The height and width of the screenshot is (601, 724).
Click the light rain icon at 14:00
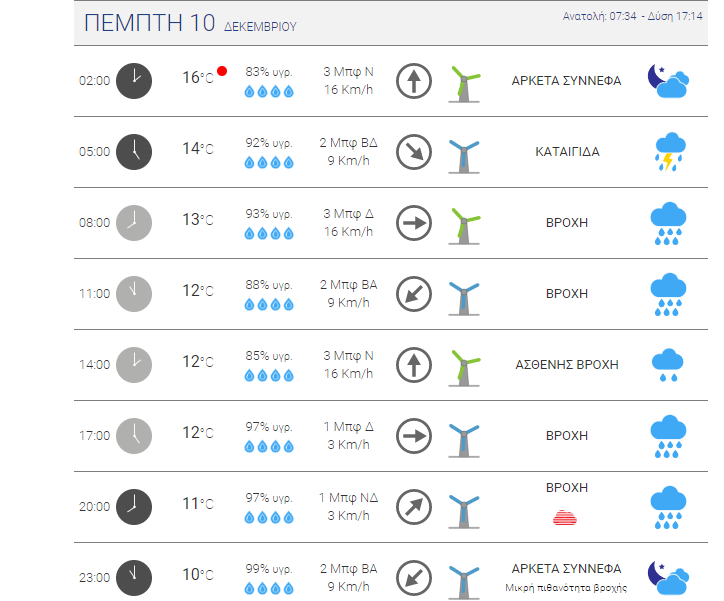(x=668, y=365)
